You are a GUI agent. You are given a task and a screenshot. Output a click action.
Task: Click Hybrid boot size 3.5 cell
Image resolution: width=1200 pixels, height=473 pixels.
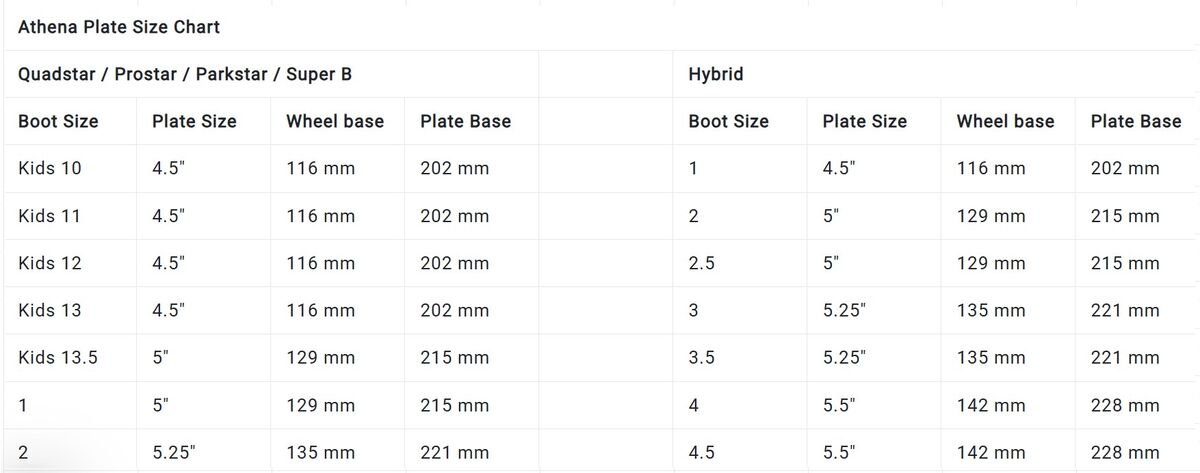[x=701, y=357]
